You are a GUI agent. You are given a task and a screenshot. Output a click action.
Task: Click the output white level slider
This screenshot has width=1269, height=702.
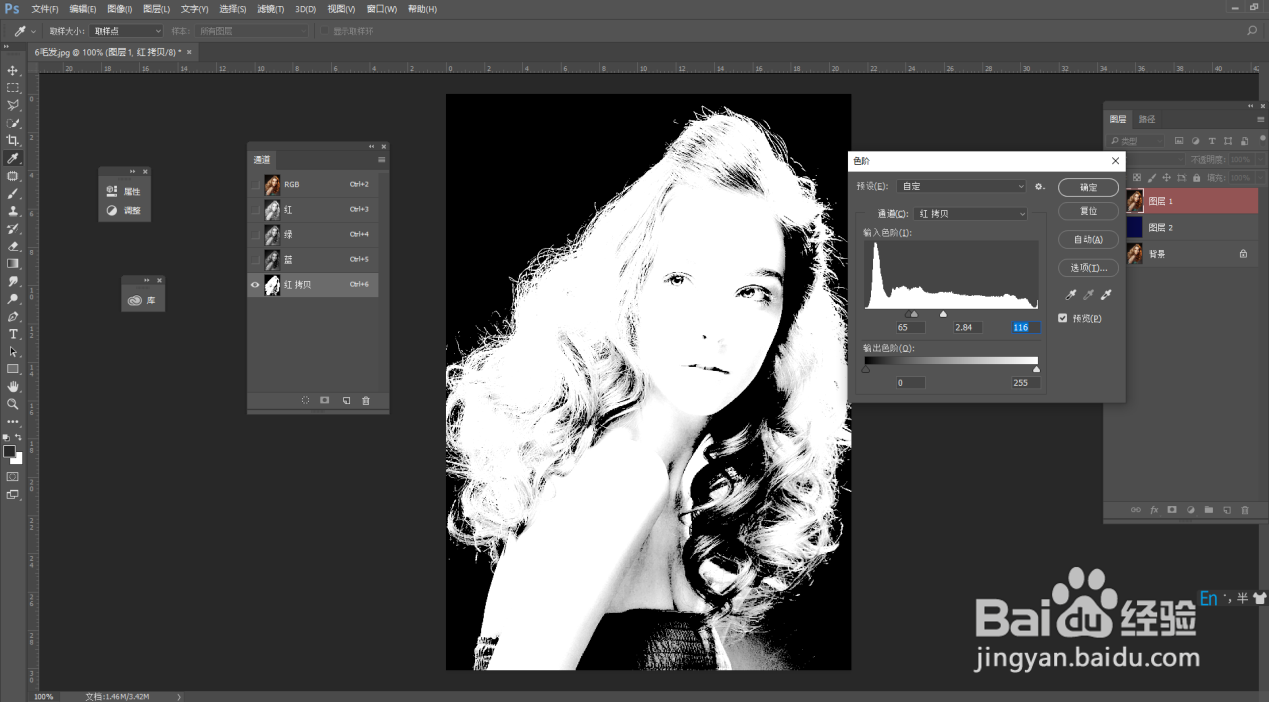1036,369
